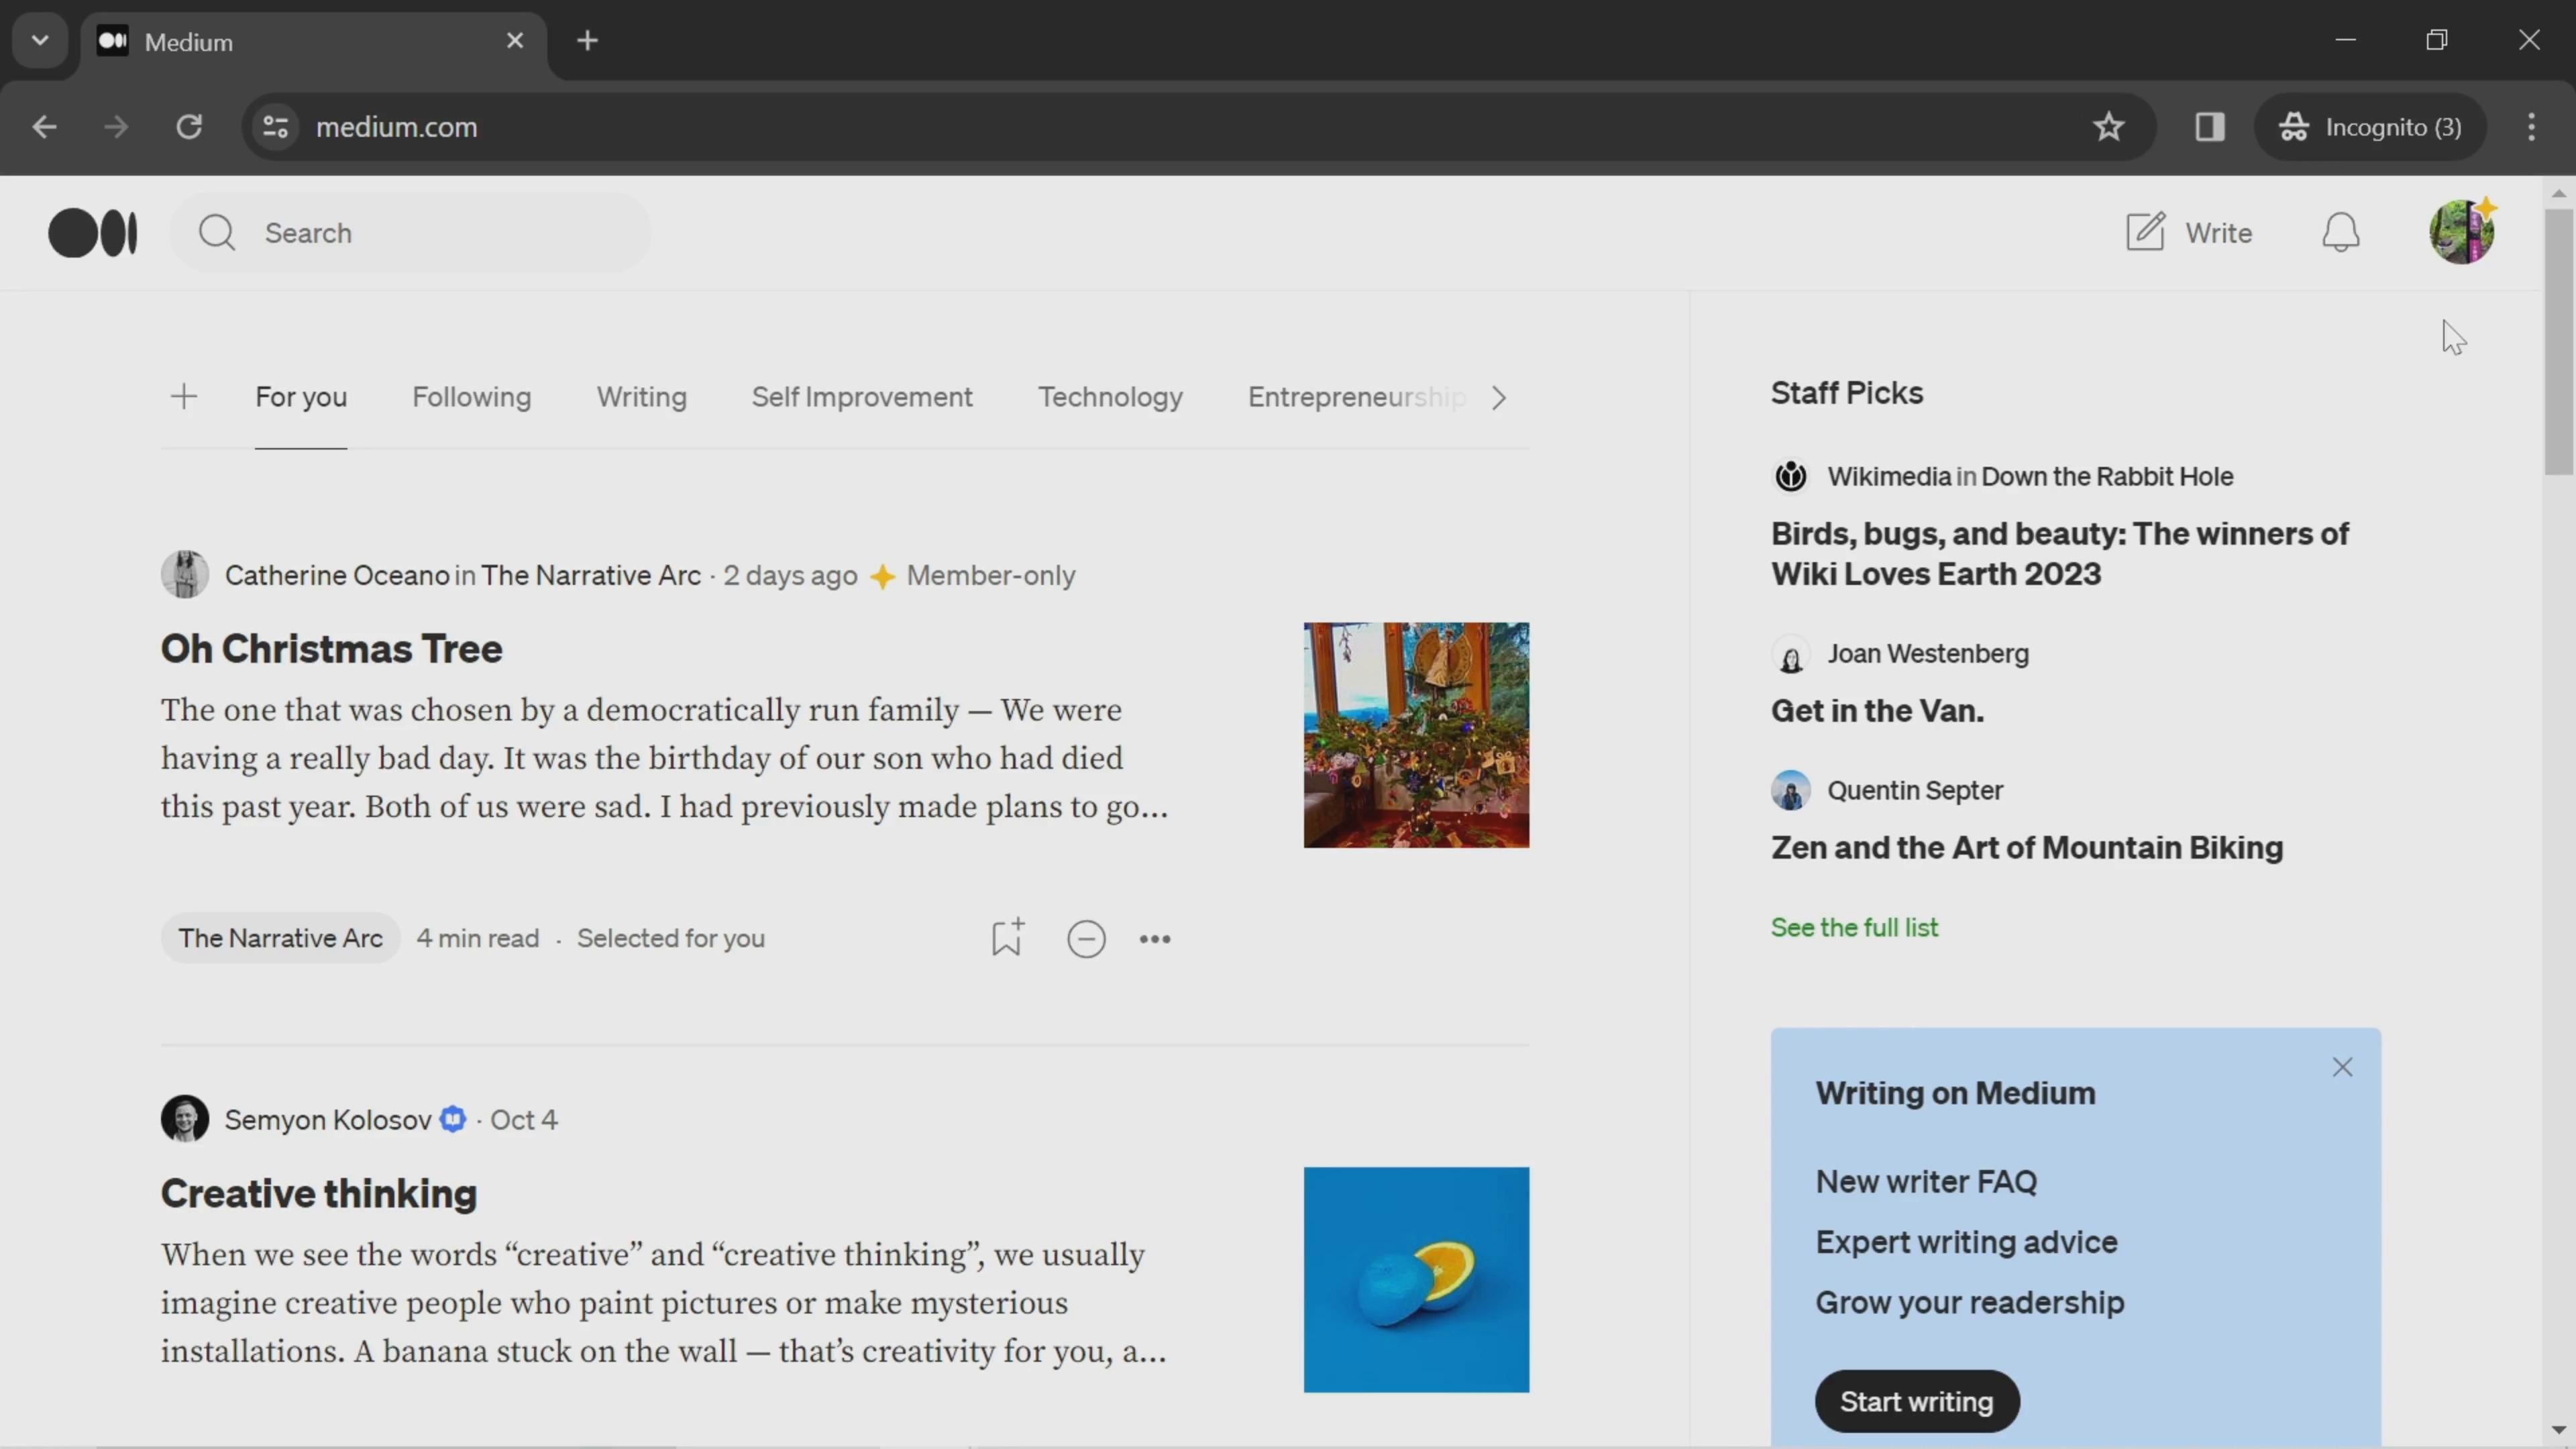2576x1449 pixels.
Task: Click the notifications bell icon
Action: tap(2341, 231)
